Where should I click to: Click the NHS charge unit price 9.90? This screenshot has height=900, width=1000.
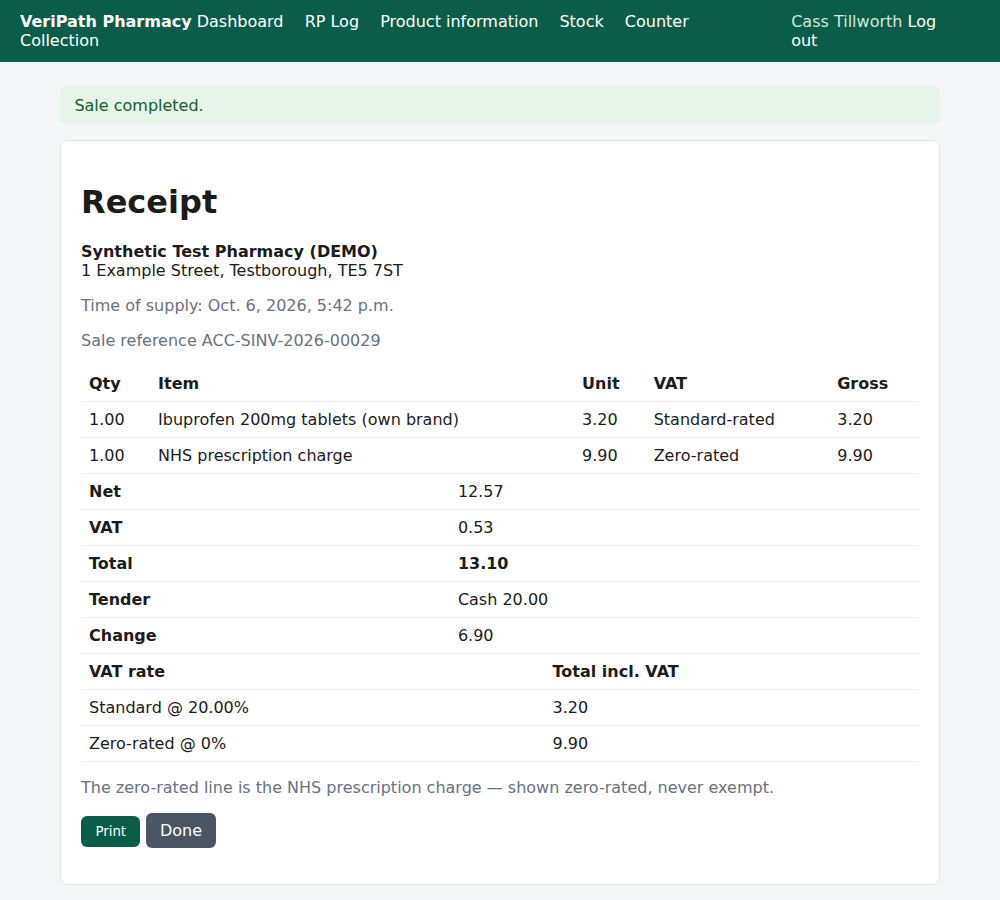[599, 455]
